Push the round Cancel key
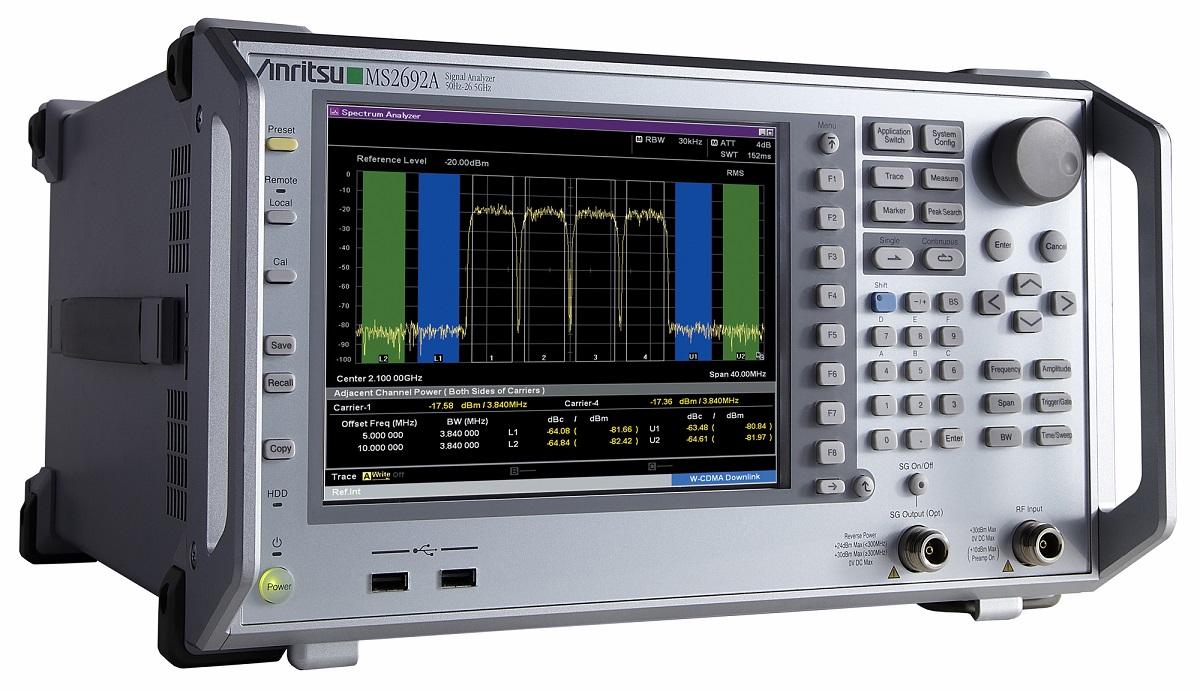 click(x=1055, y=245)
